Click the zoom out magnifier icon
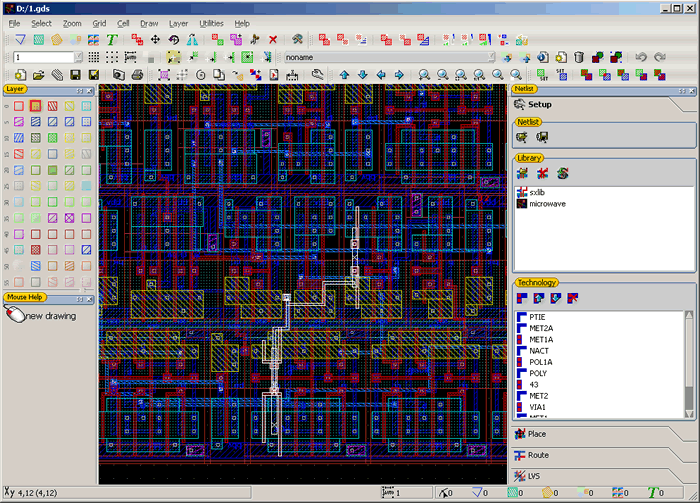Image resolution: width=700 pixels, height=503 pixels. click(x=442, y=75)
